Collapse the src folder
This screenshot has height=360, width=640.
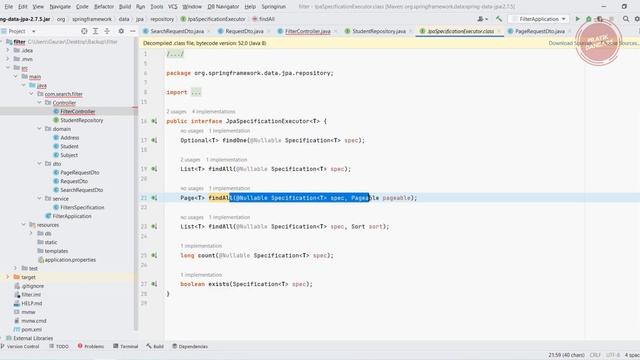[7, 68]
